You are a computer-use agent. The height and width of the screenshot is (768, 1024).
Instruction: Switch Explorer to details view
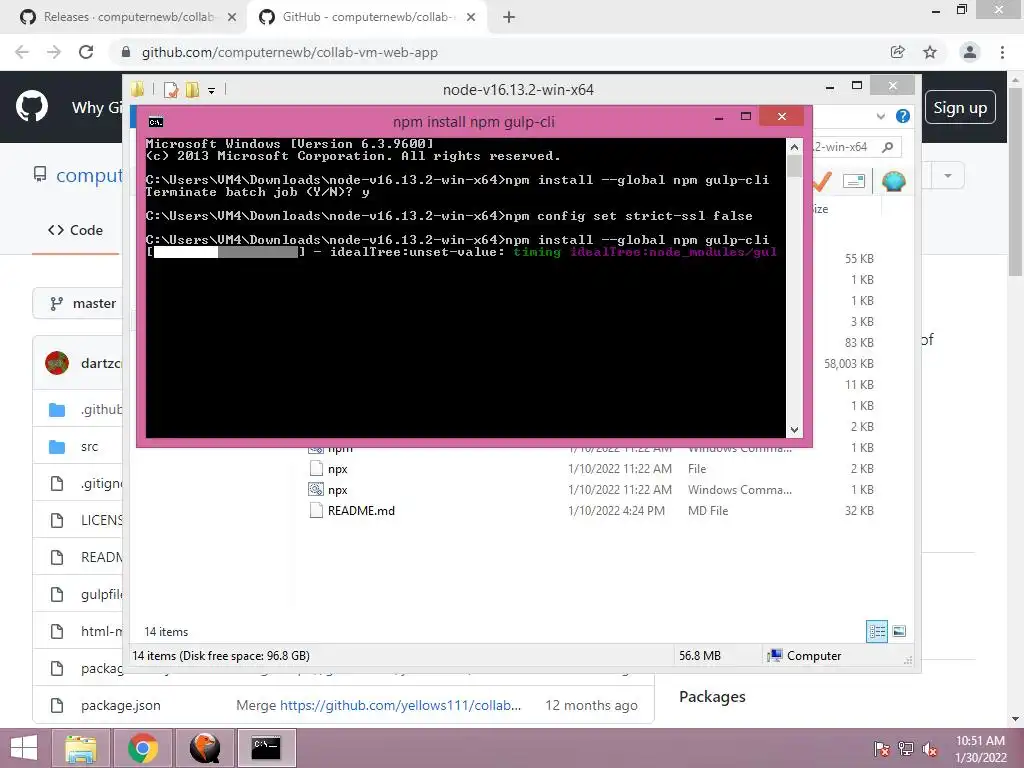877,631
